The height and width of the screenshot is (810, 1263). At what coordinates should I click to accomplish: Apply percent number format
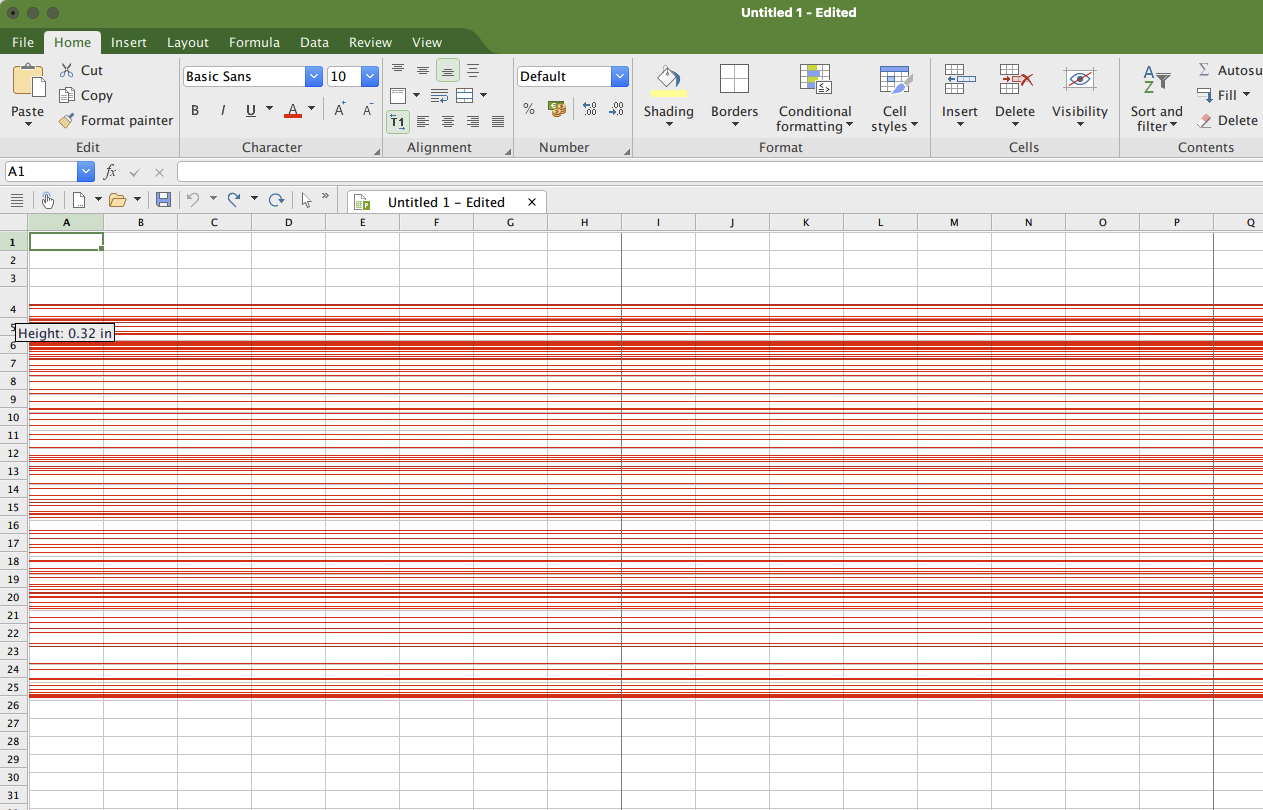tap(529, 109)
